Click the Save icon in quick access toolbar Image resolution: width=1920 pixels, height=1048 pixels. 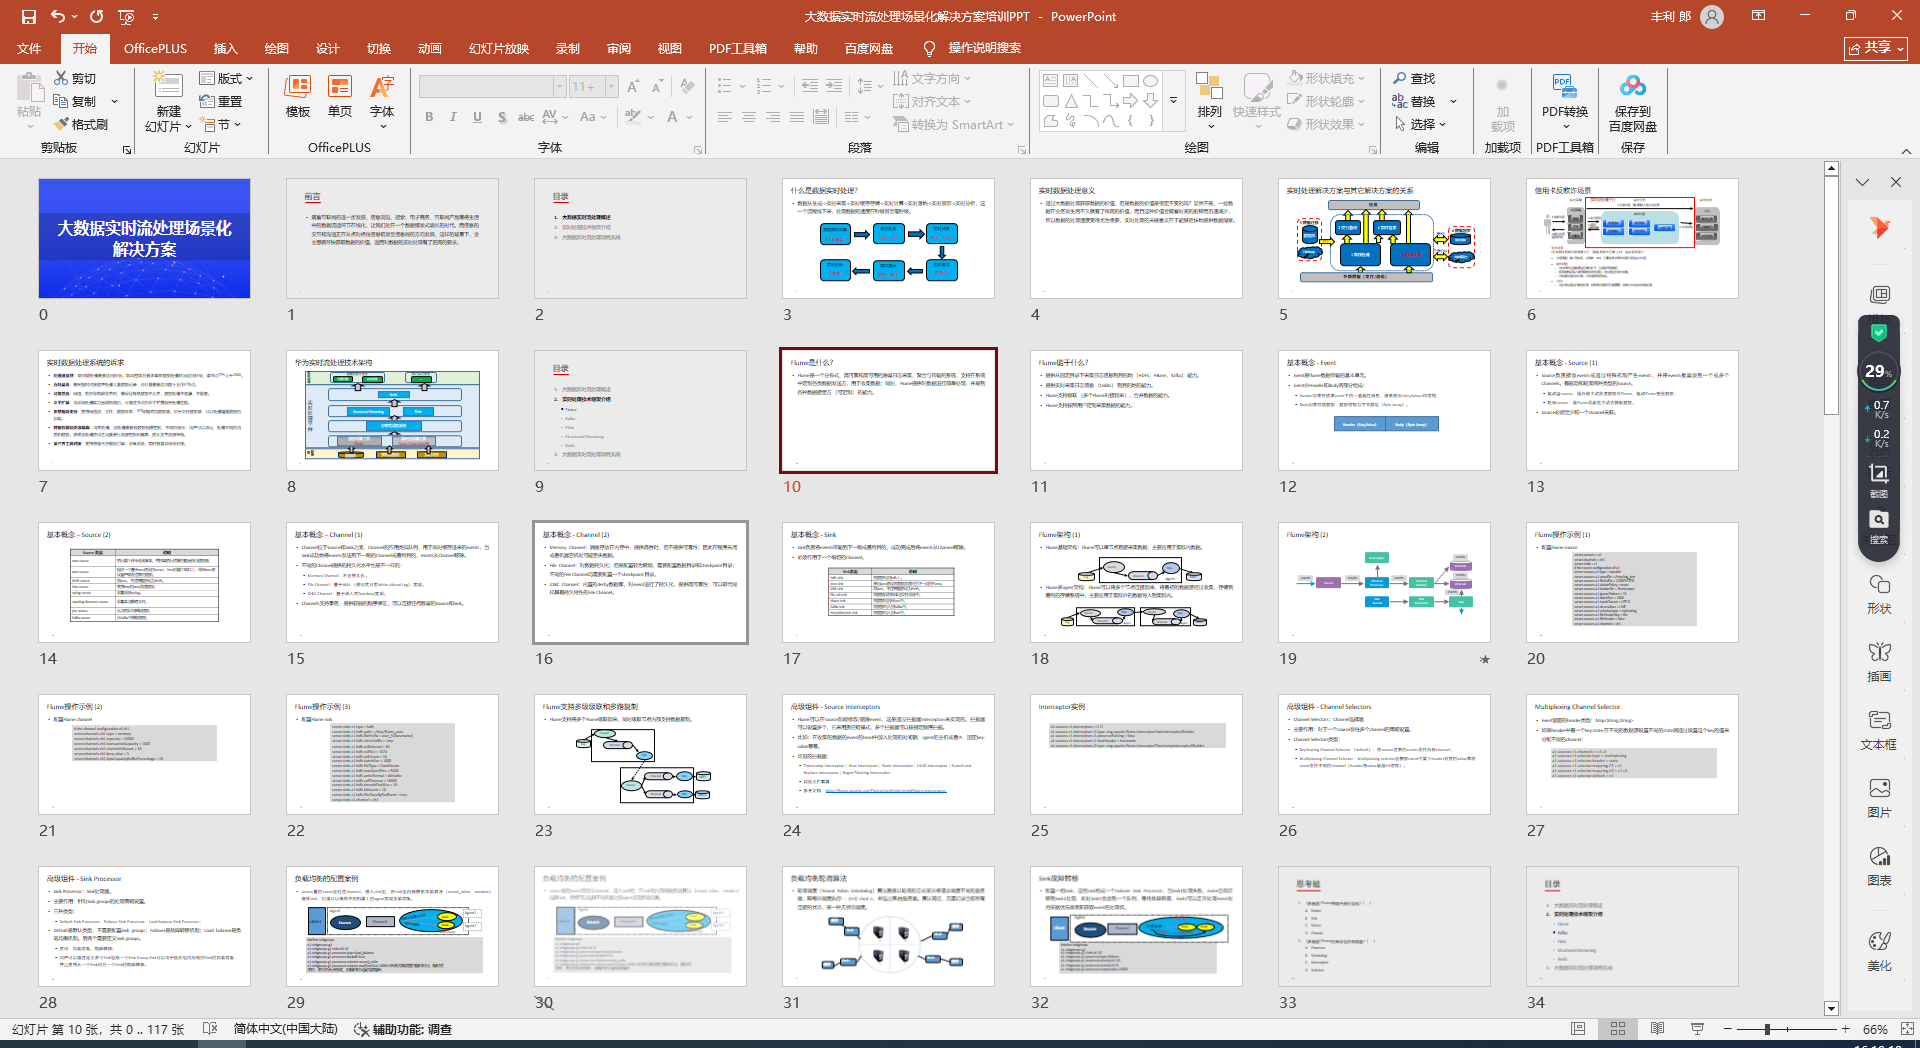coord(29,17)
